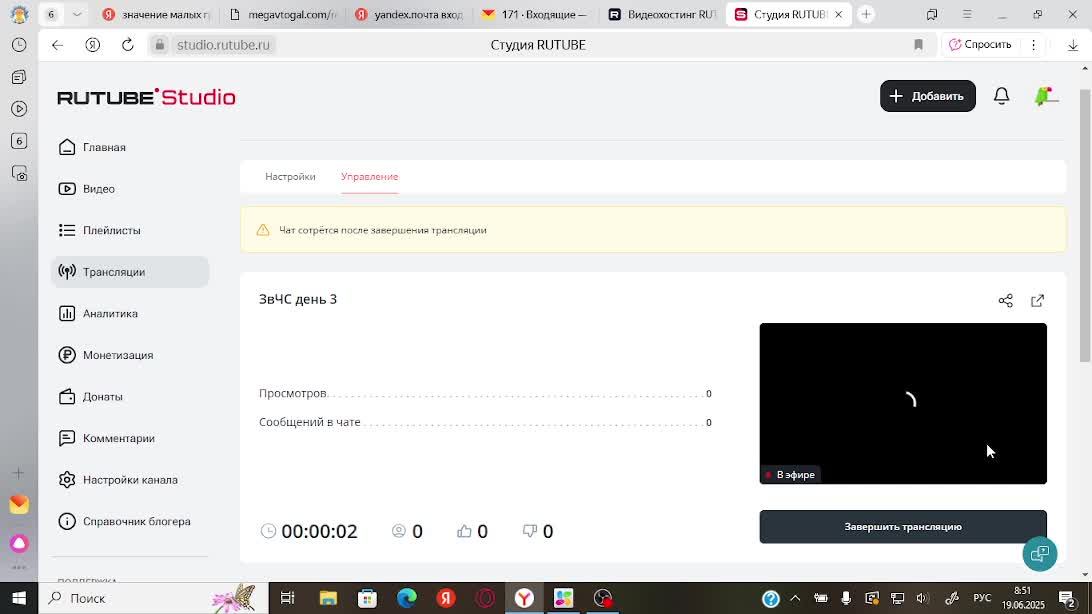This screenshot has width=1092, height=614.
Task: Expand the browser tab list chevron
Action: click(x=77, y=14)
